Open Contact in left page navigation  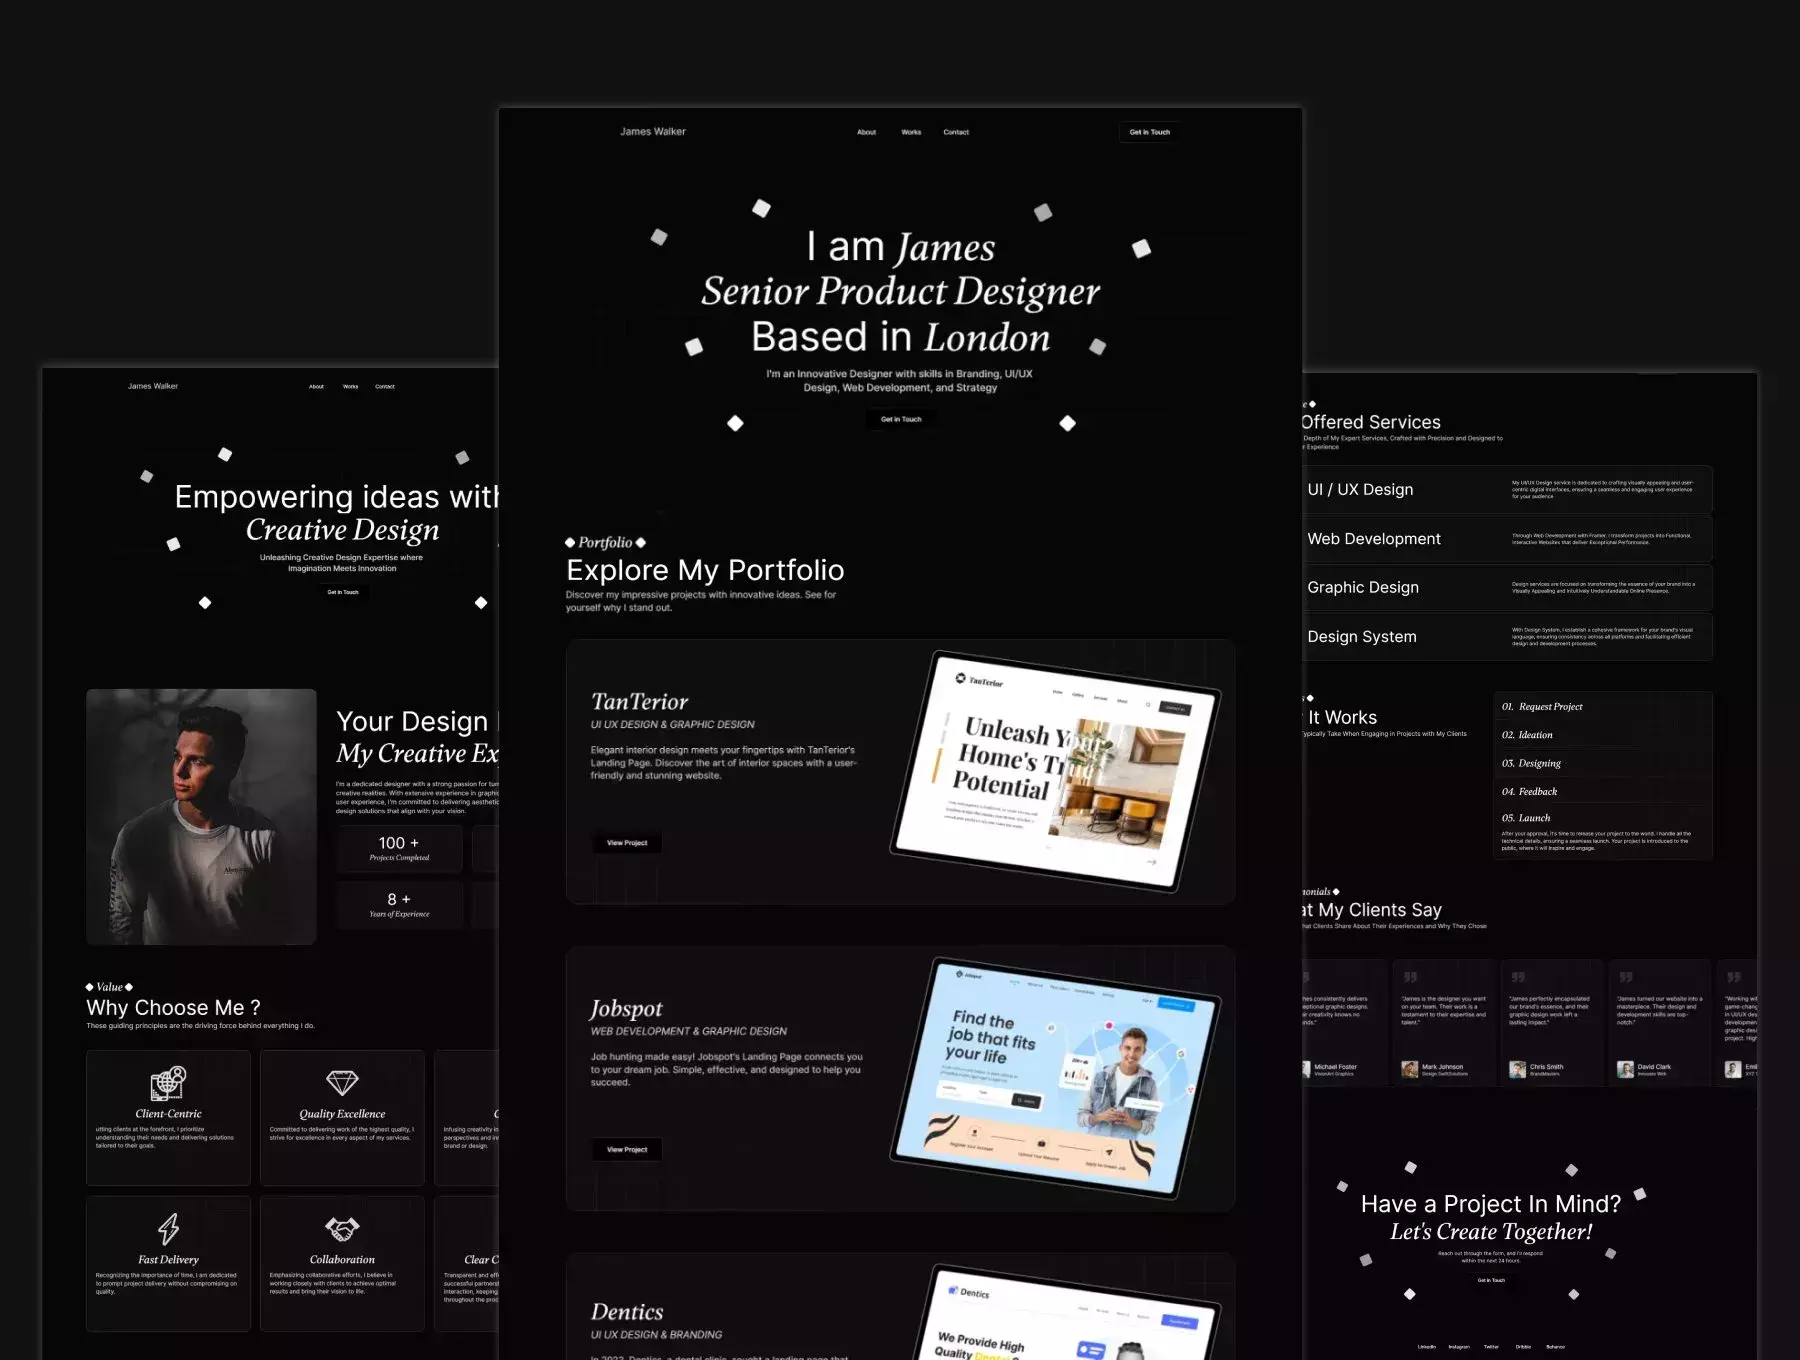385,386
